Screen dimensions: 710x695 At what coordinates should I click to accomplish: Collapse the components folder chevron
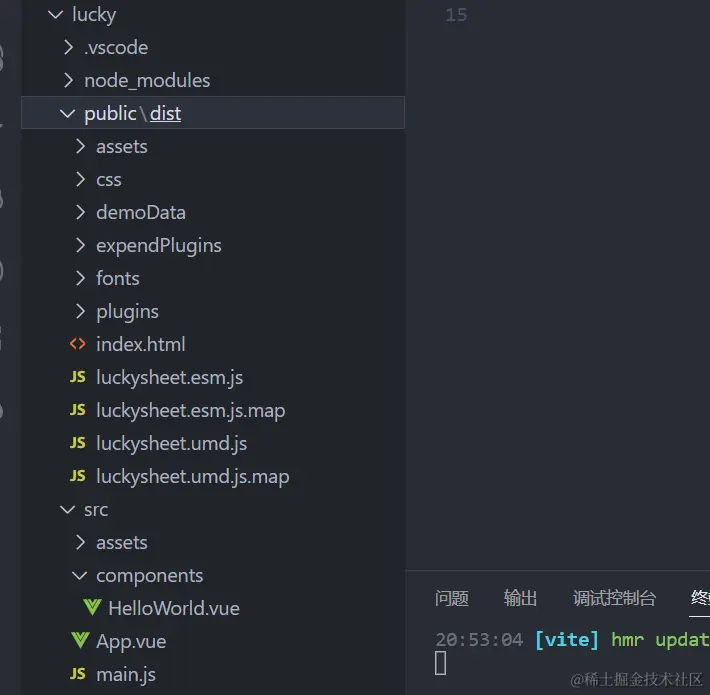click(79, 576)
